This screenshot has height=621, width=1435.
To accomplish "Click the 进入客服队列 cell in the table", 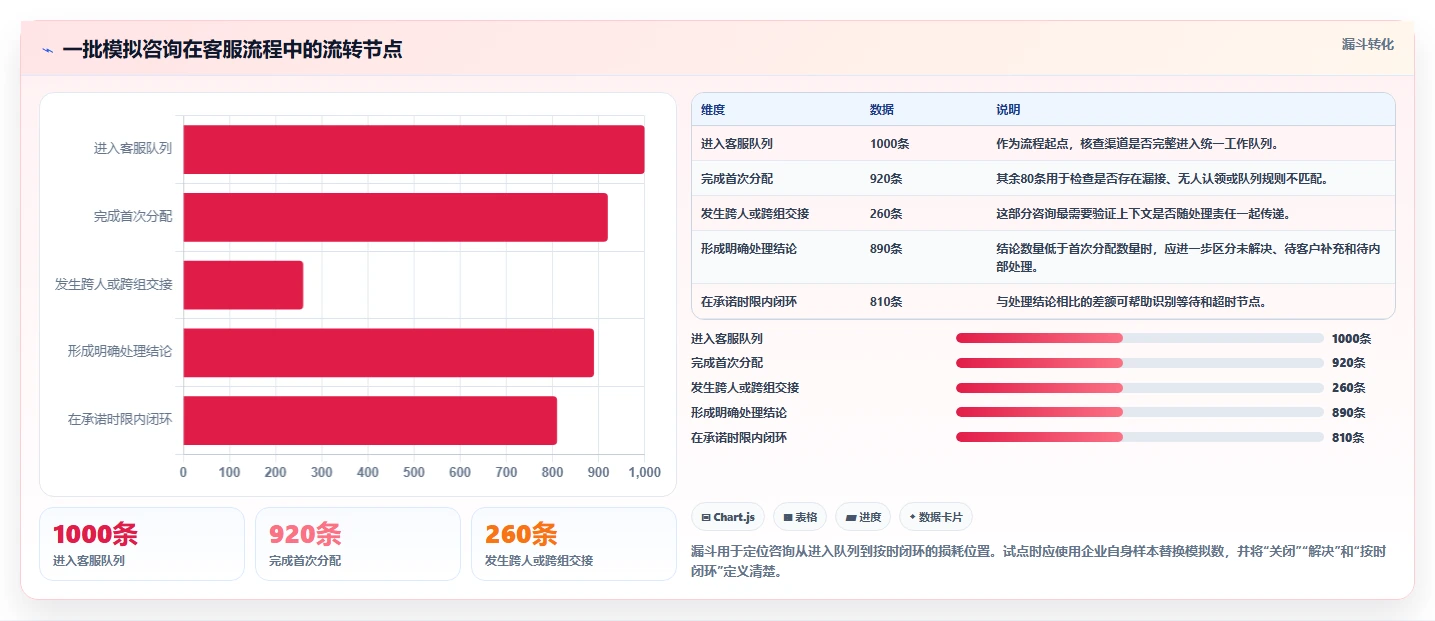I will [737, 143].
